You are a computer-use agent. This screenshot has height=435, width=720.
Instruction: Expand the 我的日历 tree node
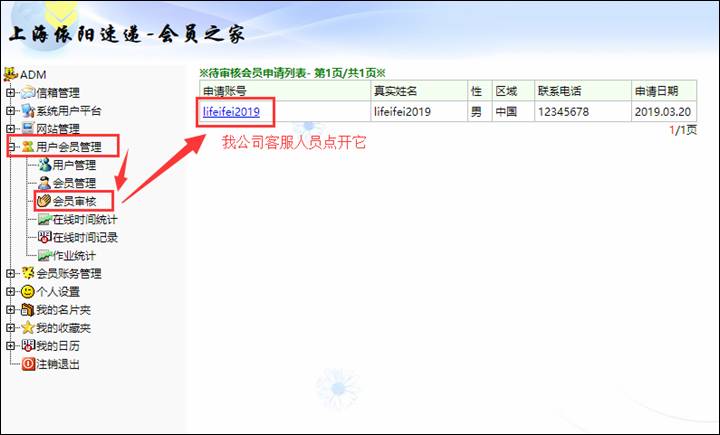[x=11, y=346]
